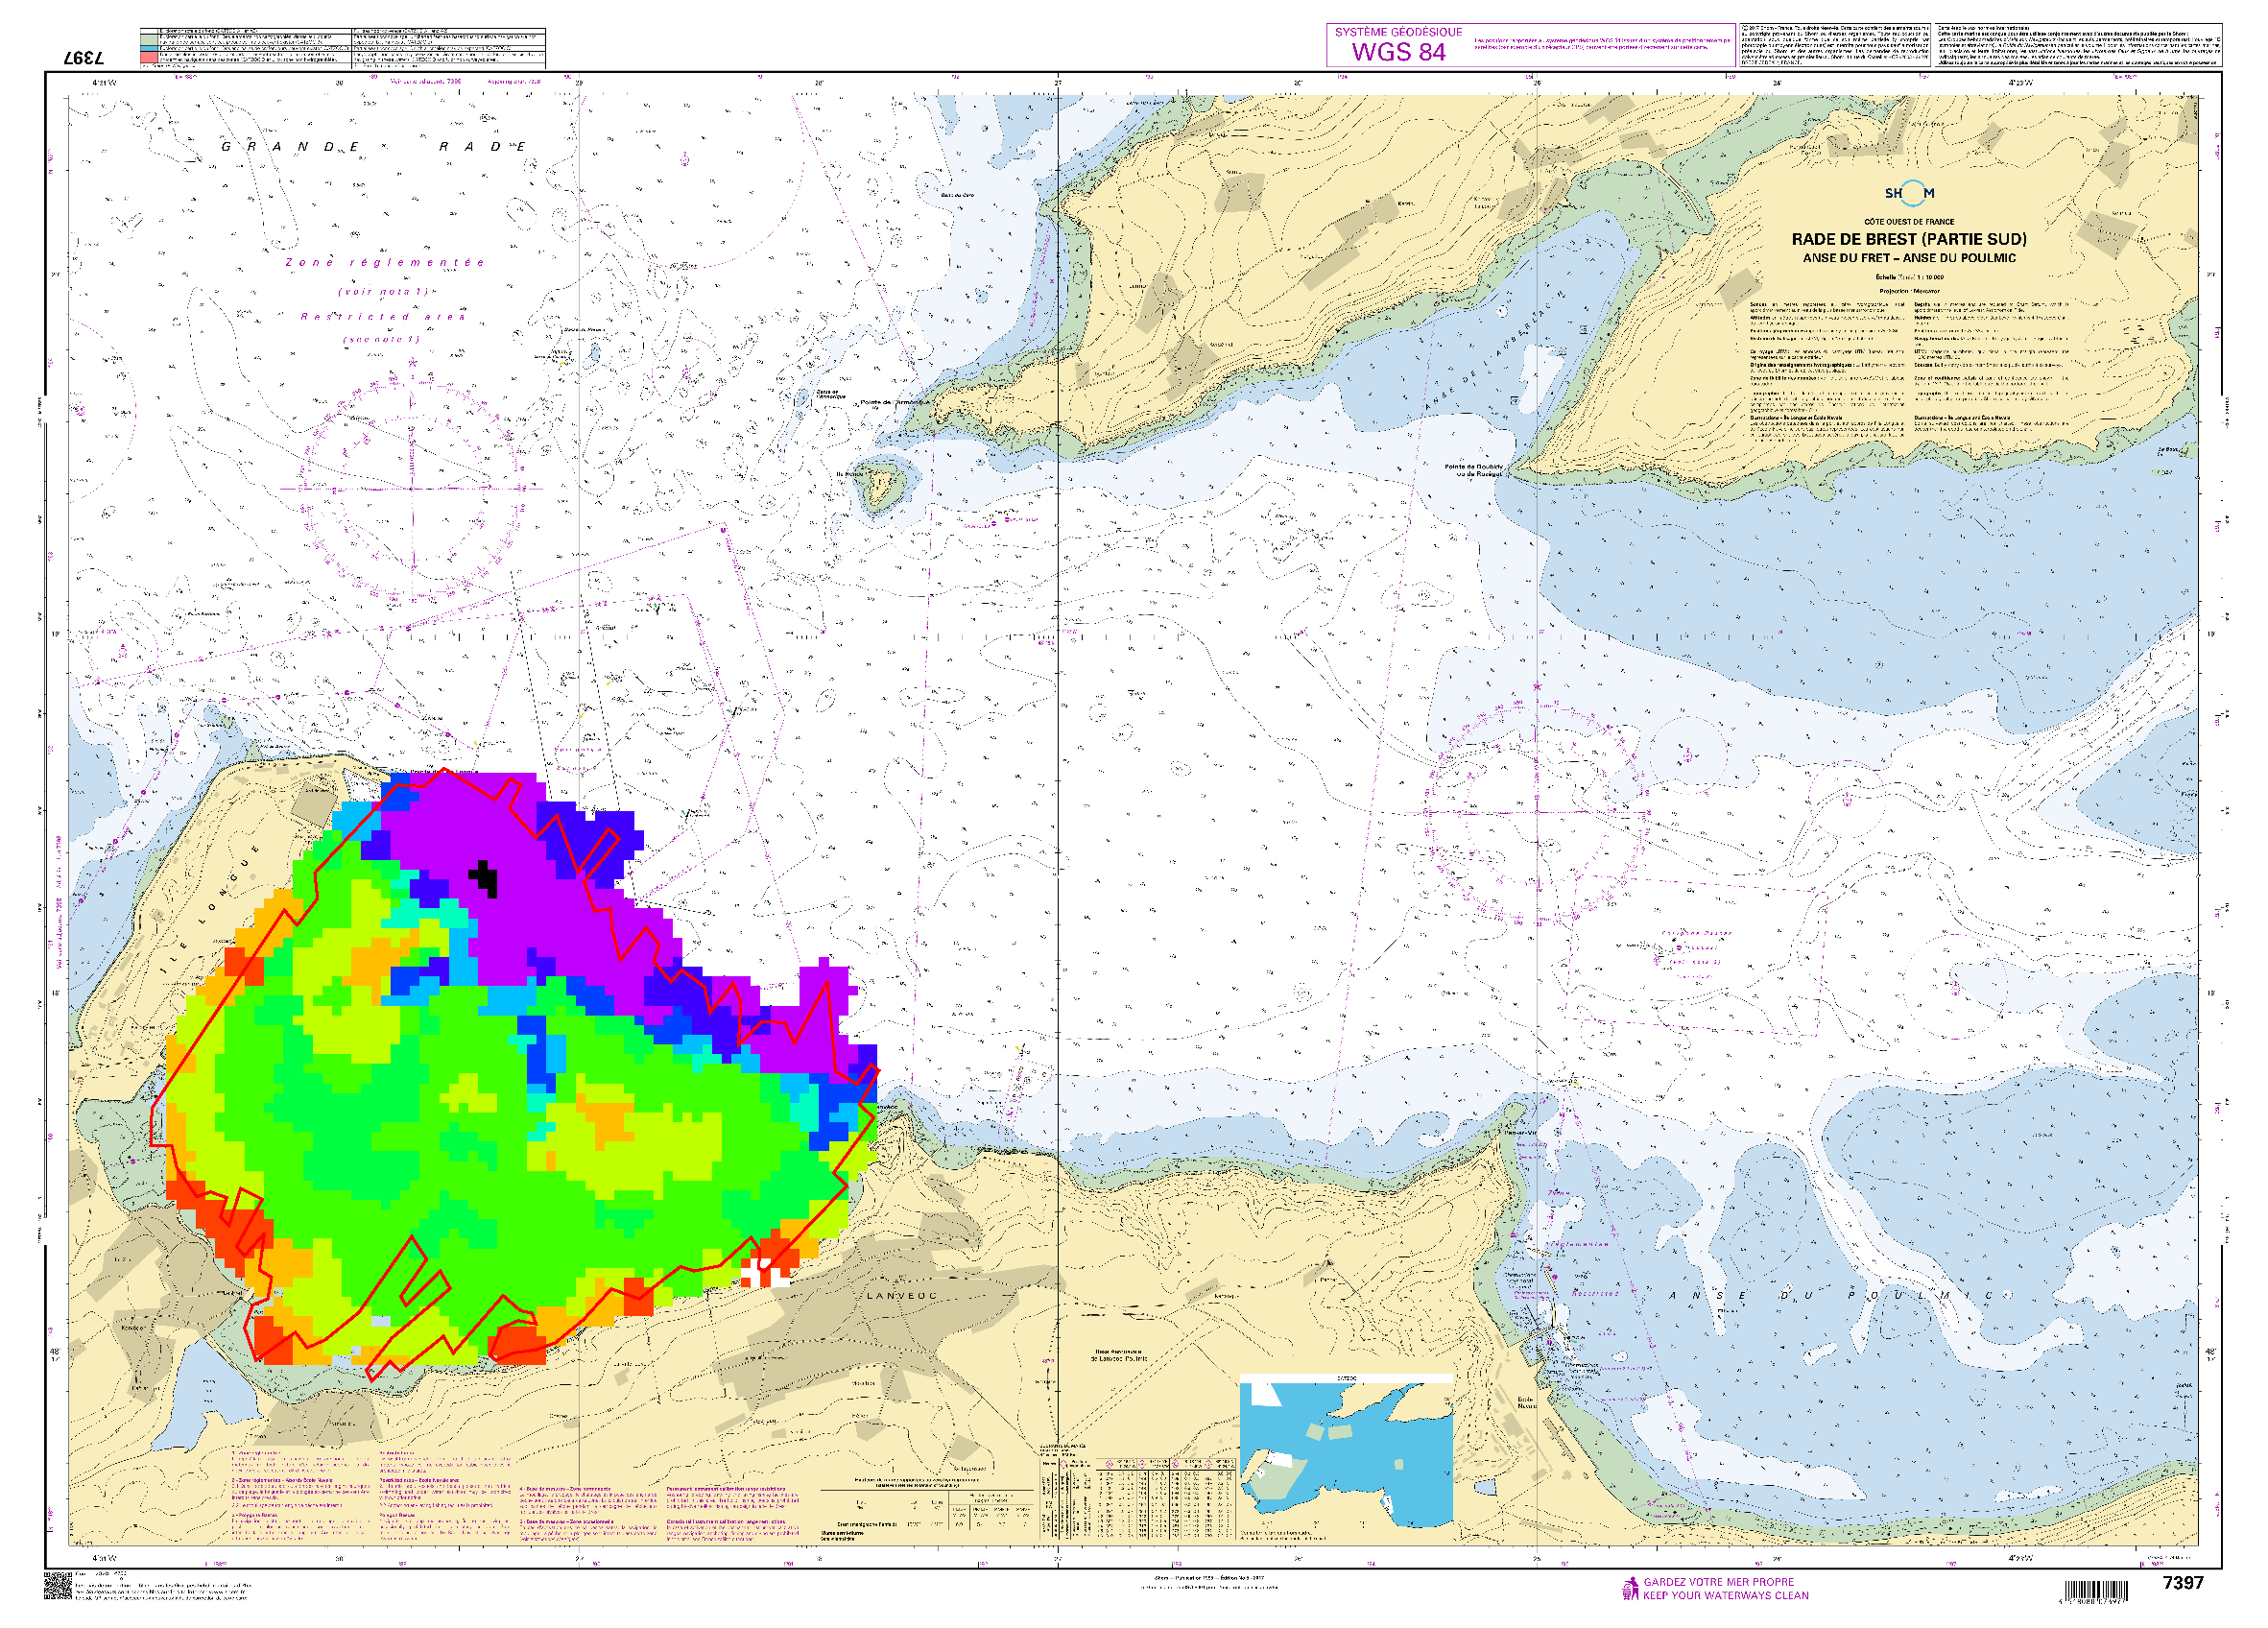Click the upside-down 7397 chart number at top left
Viewport: 2268px width, 1628px height.
[x=84, y=58]
